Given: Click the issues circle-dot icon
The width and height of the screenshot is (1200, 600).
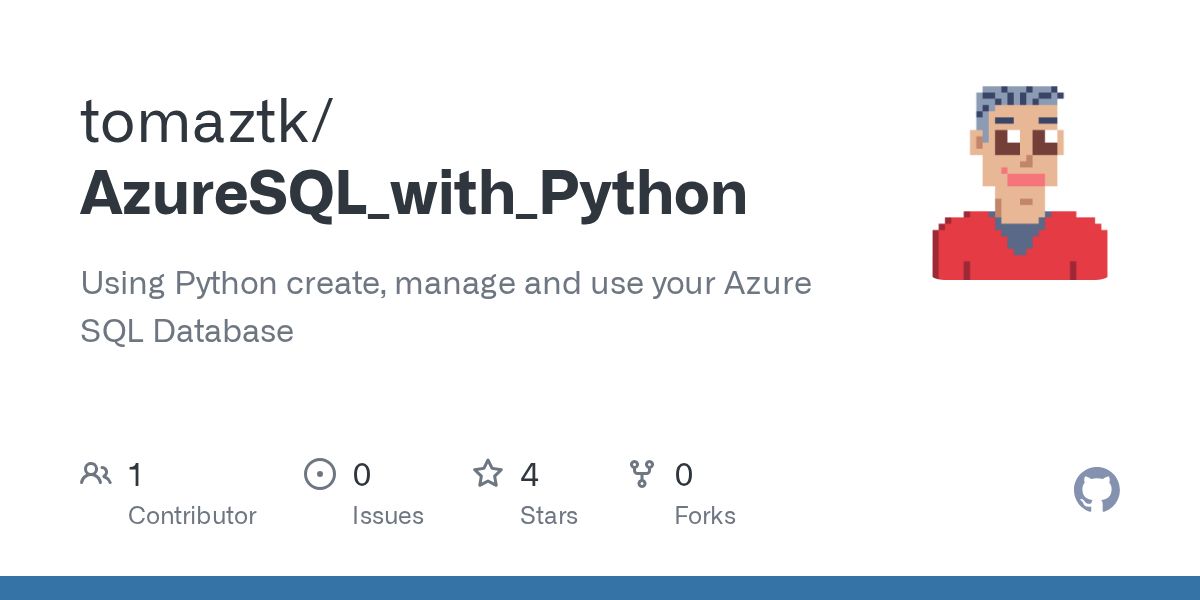Looking at the screenshot, I should point(319,474).
